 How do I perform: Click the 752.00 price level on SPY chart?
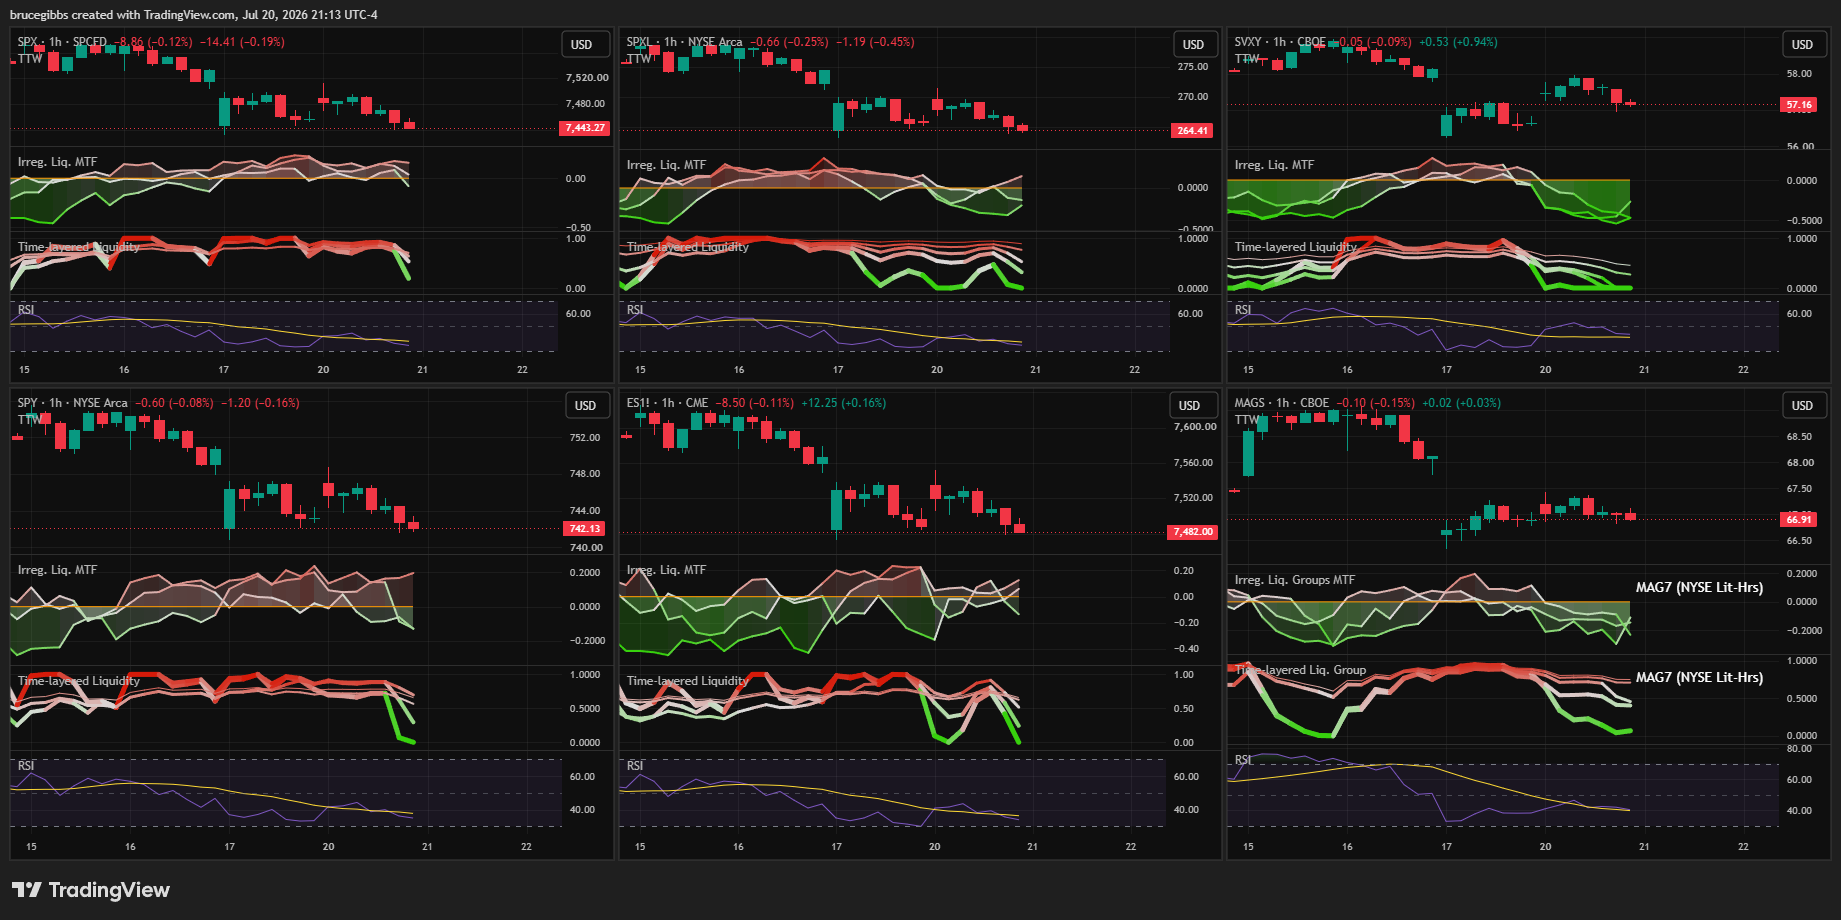585,438
